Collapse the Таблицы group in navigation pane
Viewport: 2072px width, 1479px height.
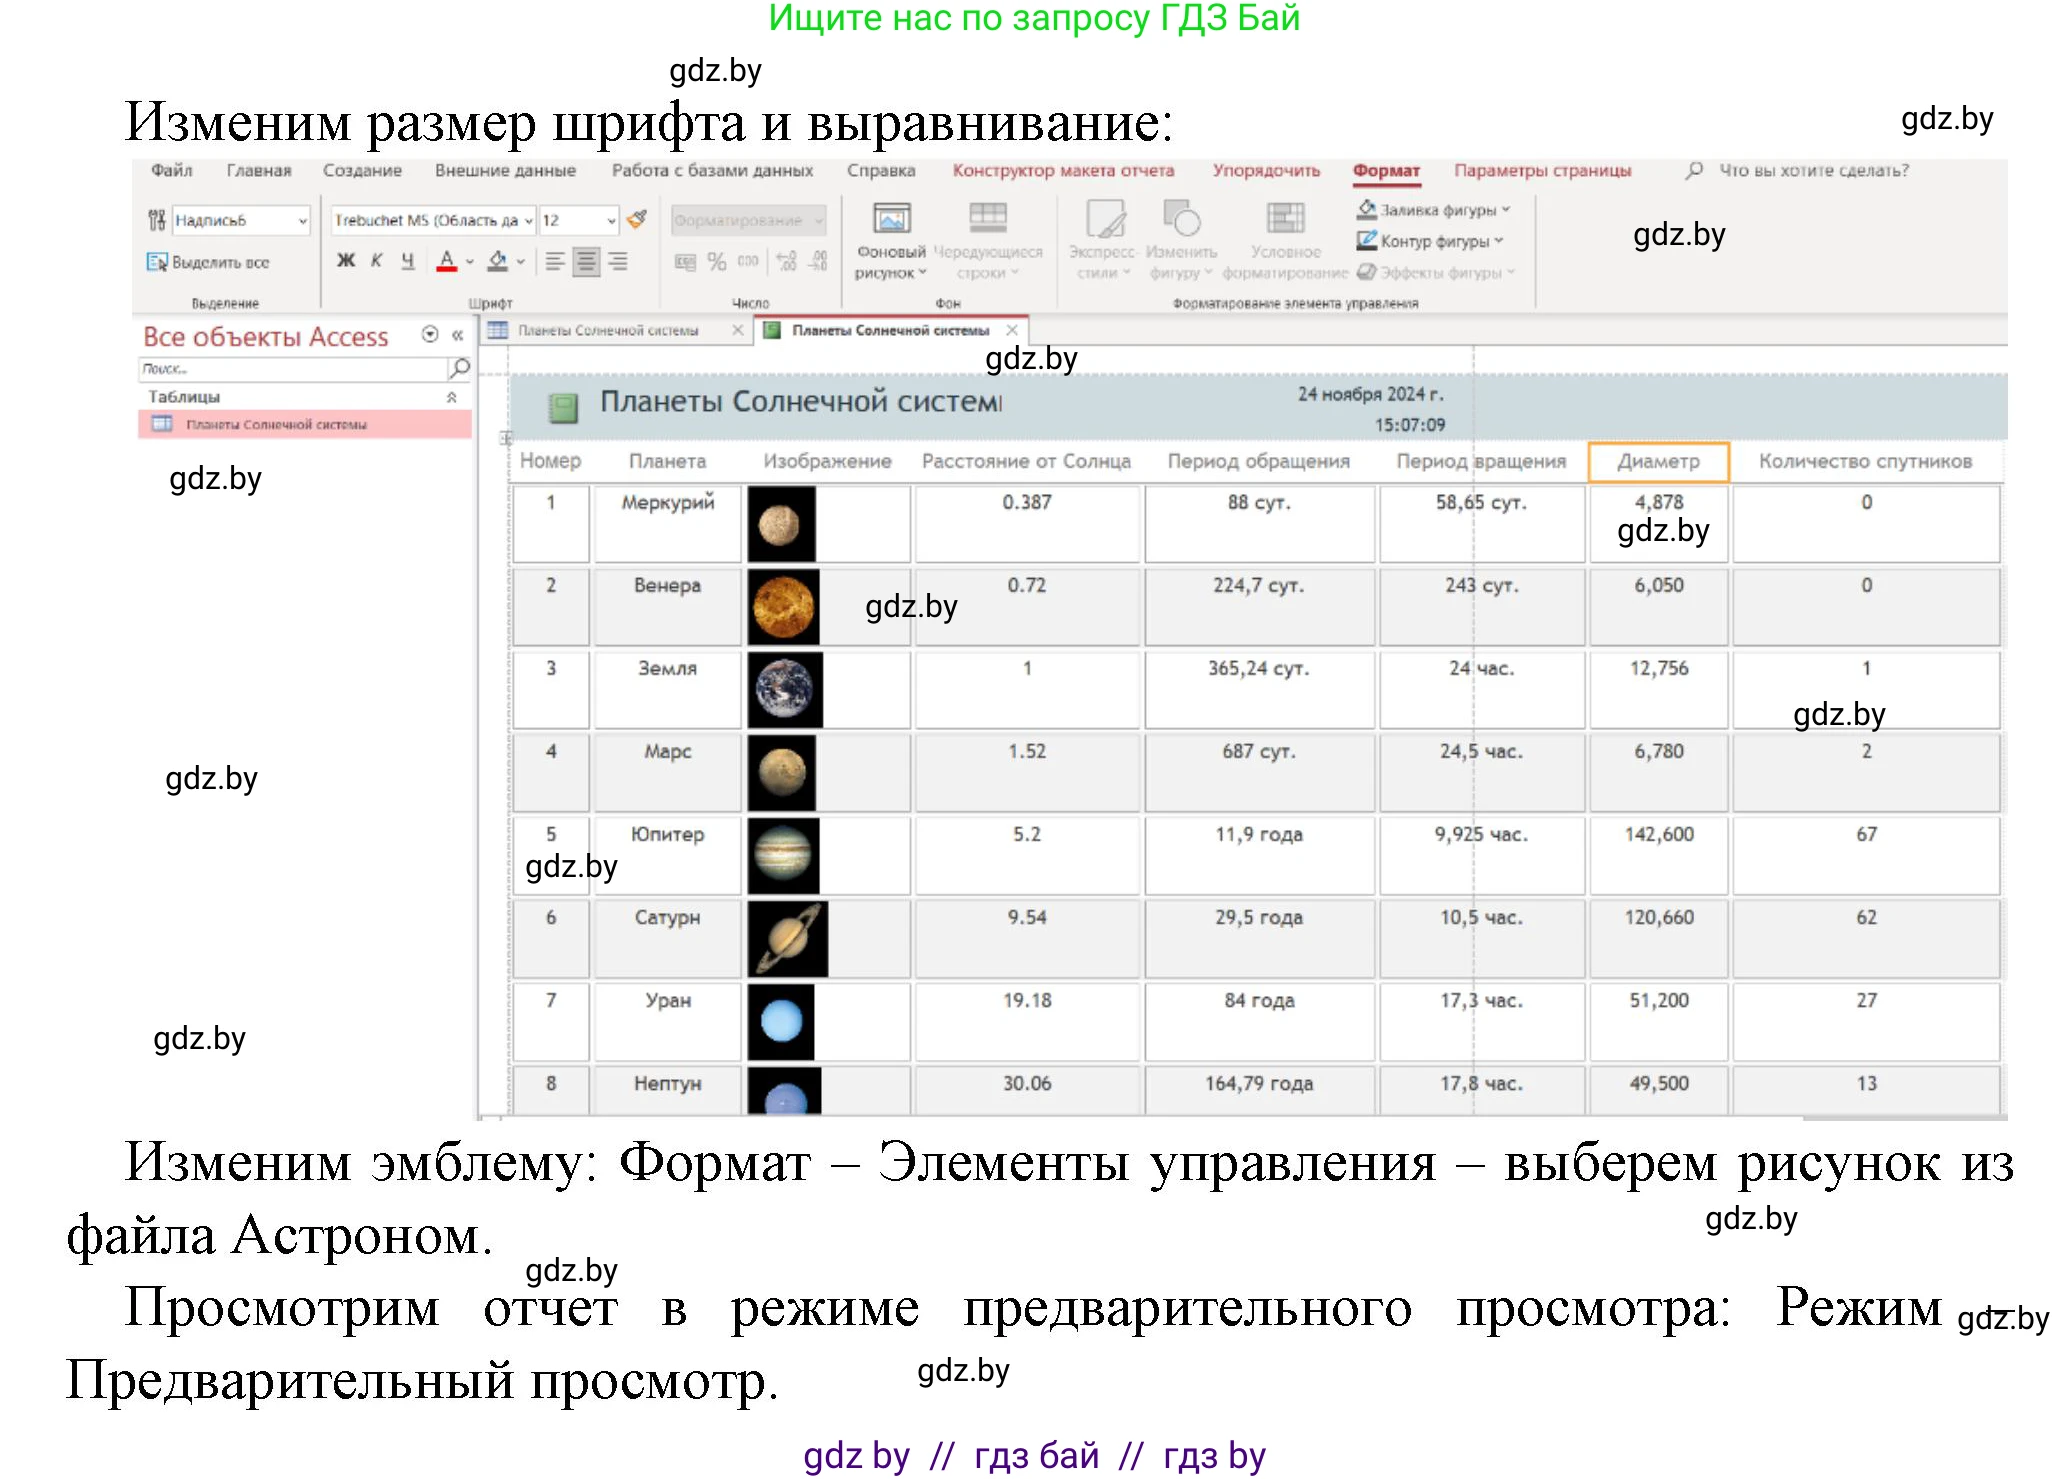pos(452,396)
